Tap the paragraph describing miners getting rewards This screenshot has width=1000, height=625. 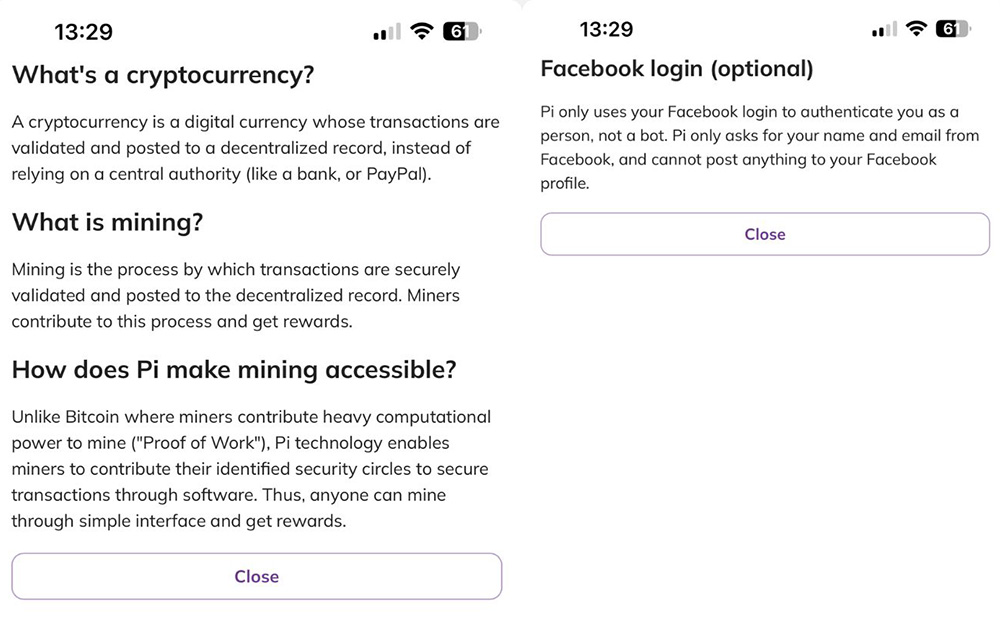coord(236,295)
